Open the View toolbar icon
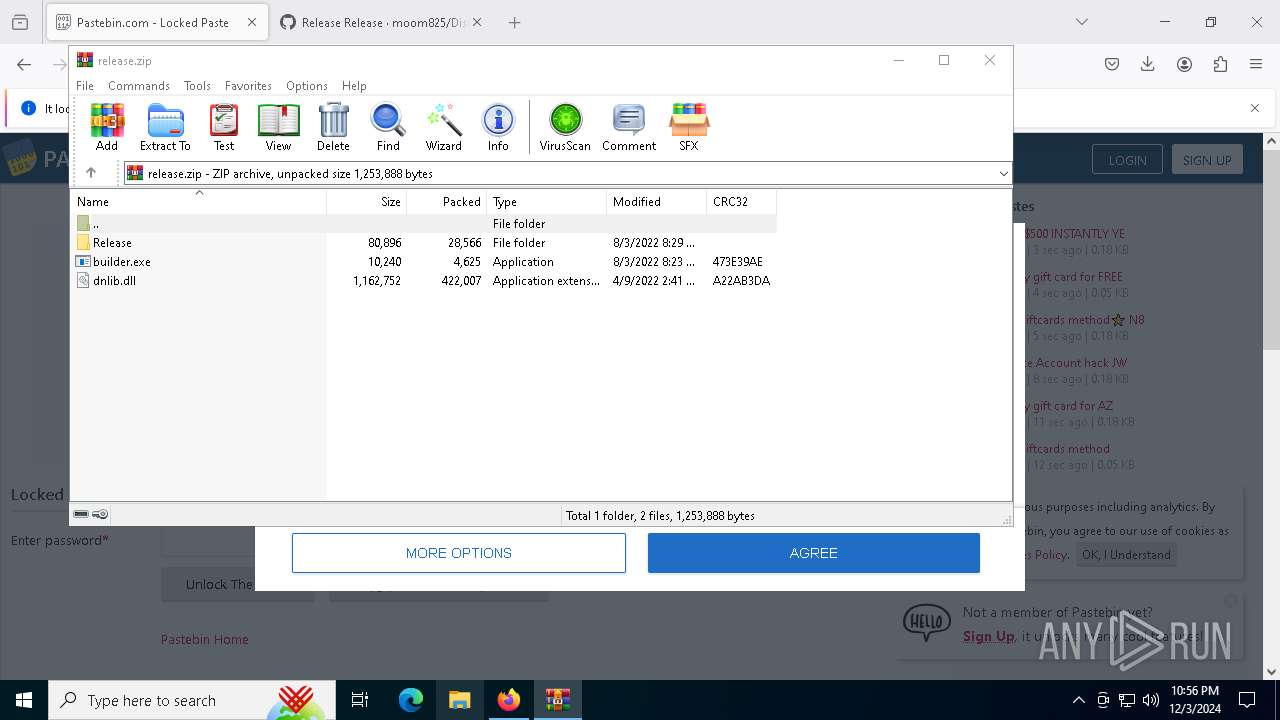Image resolution: width=1280 pixels, height=720 pixels. (x=278, y=127)
